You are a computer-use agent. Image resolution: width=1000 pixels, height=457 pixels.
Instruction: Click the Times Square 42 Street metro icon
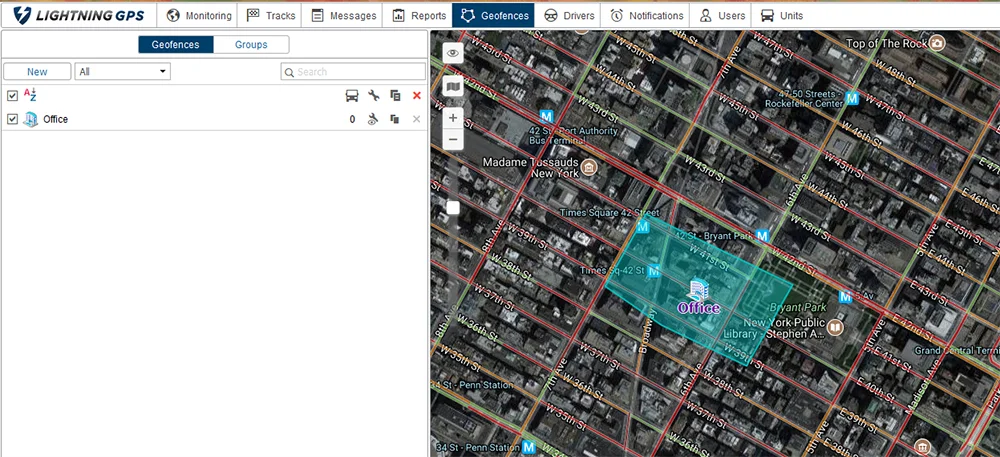coord(643,227)
